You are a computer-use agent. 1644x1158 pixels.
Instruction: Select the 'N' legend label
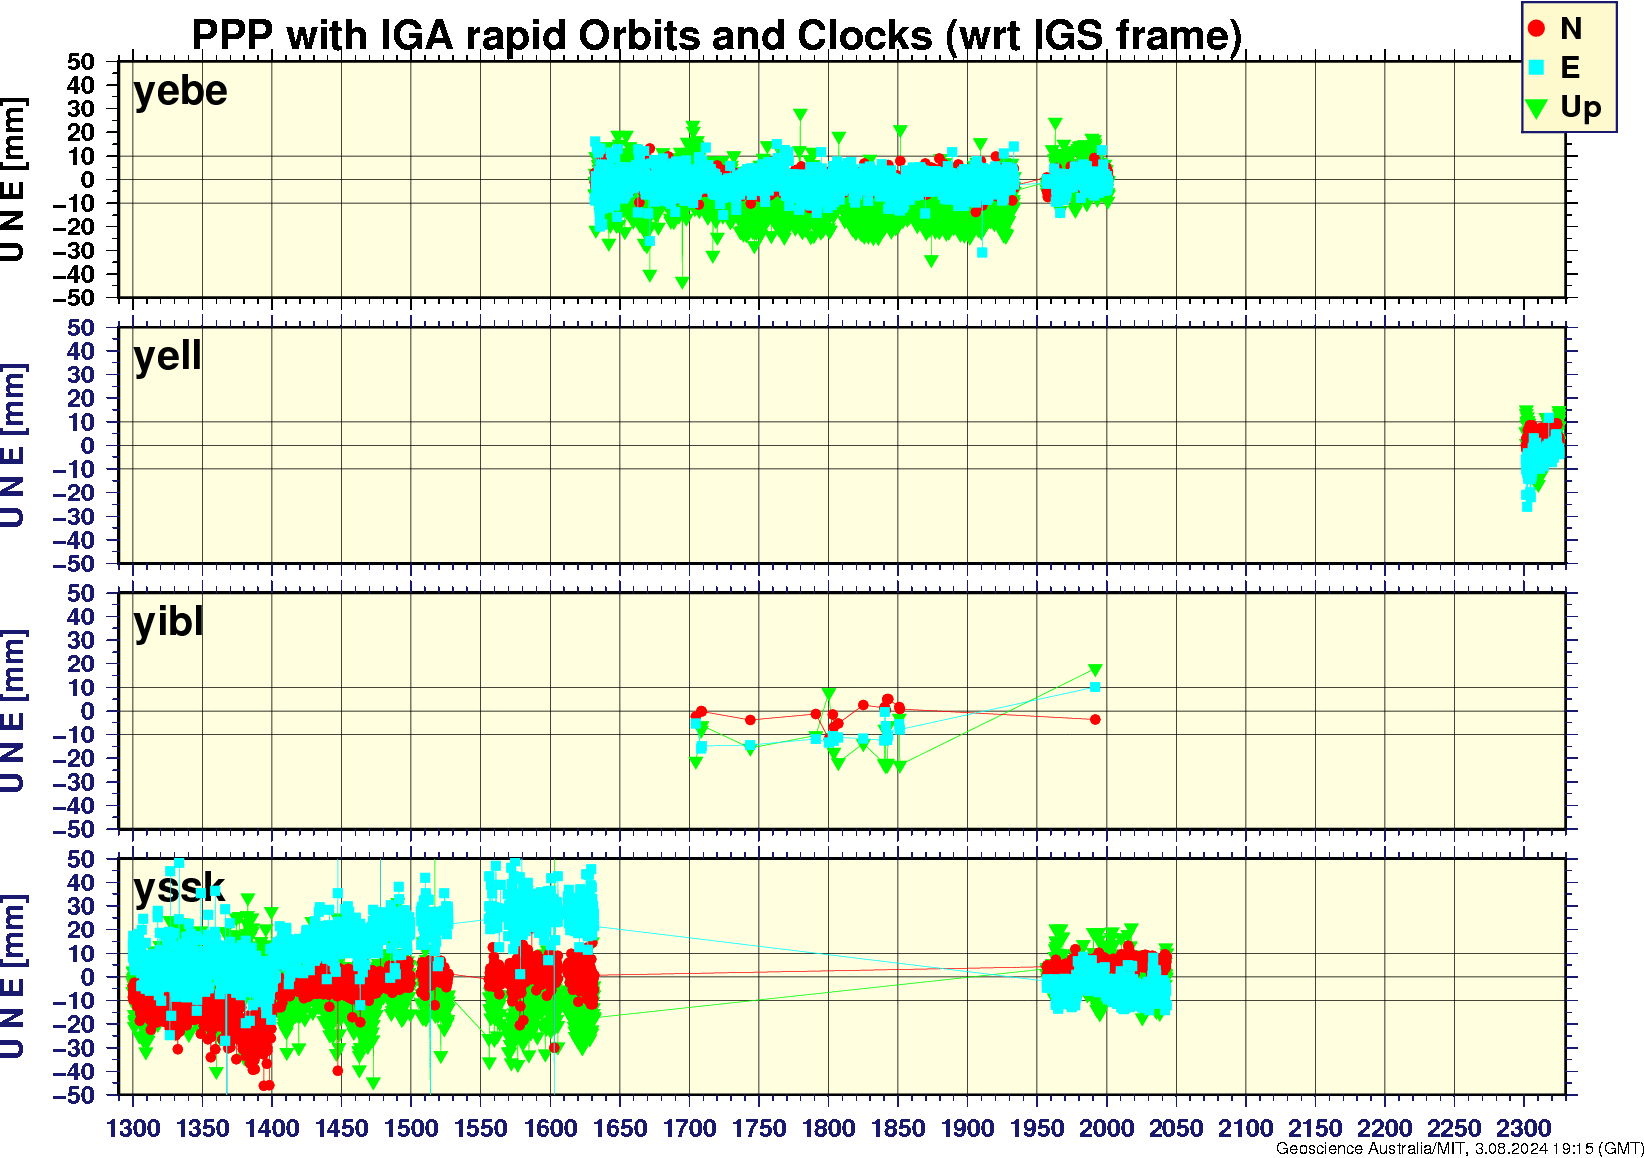tap(1570, 29)
